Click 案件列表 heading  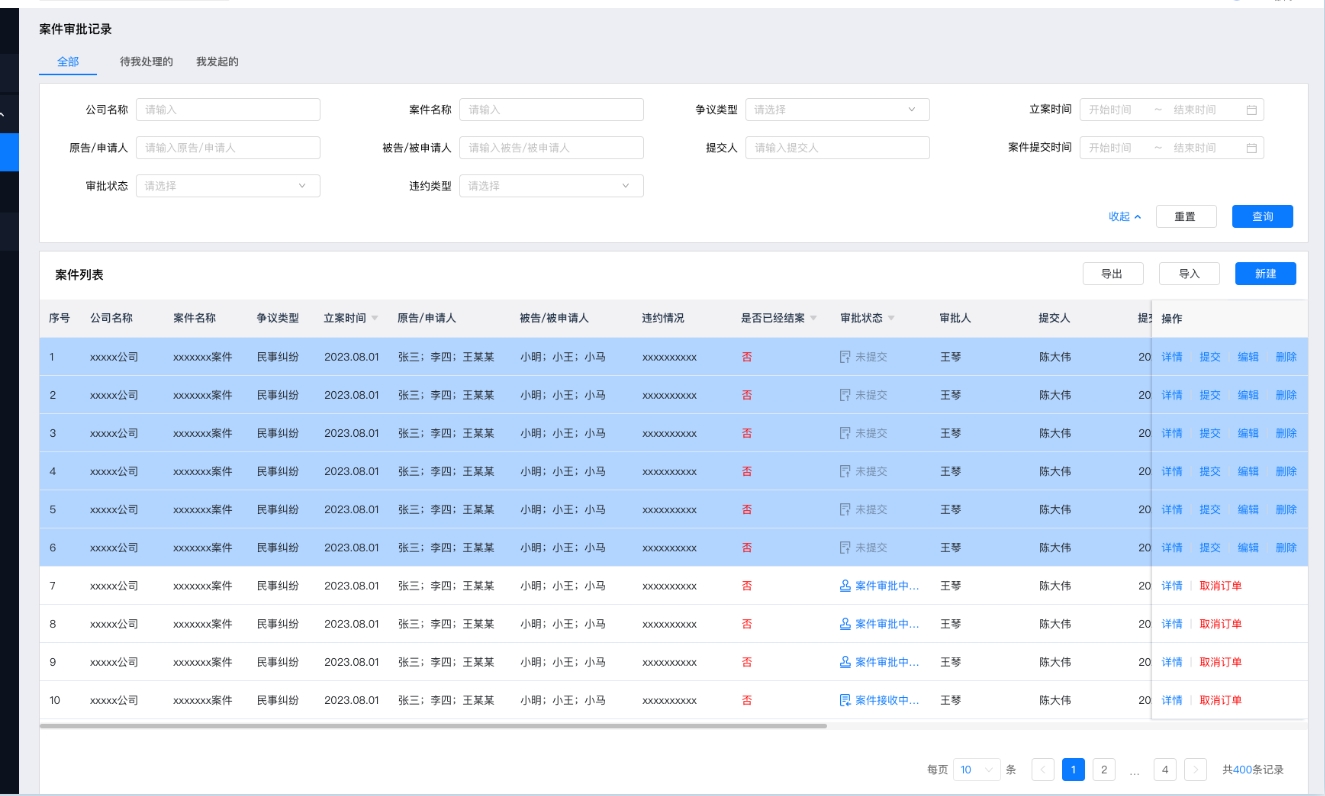(79, 274)
